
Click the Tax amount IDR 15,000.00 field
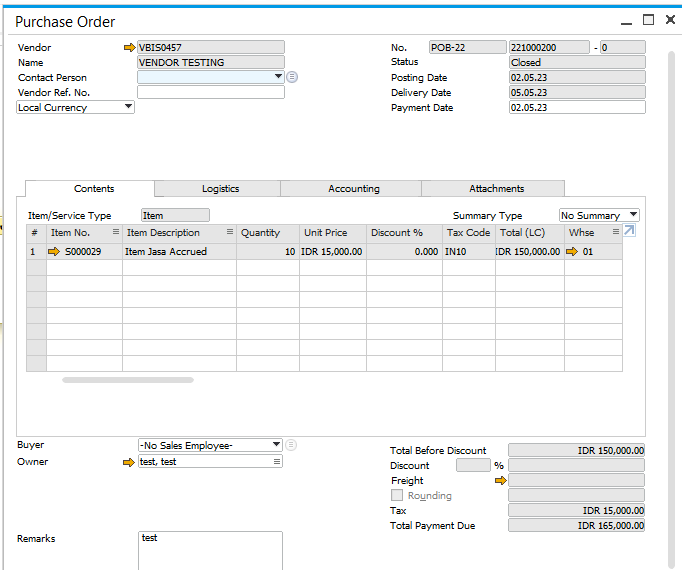tap(576, 510)
